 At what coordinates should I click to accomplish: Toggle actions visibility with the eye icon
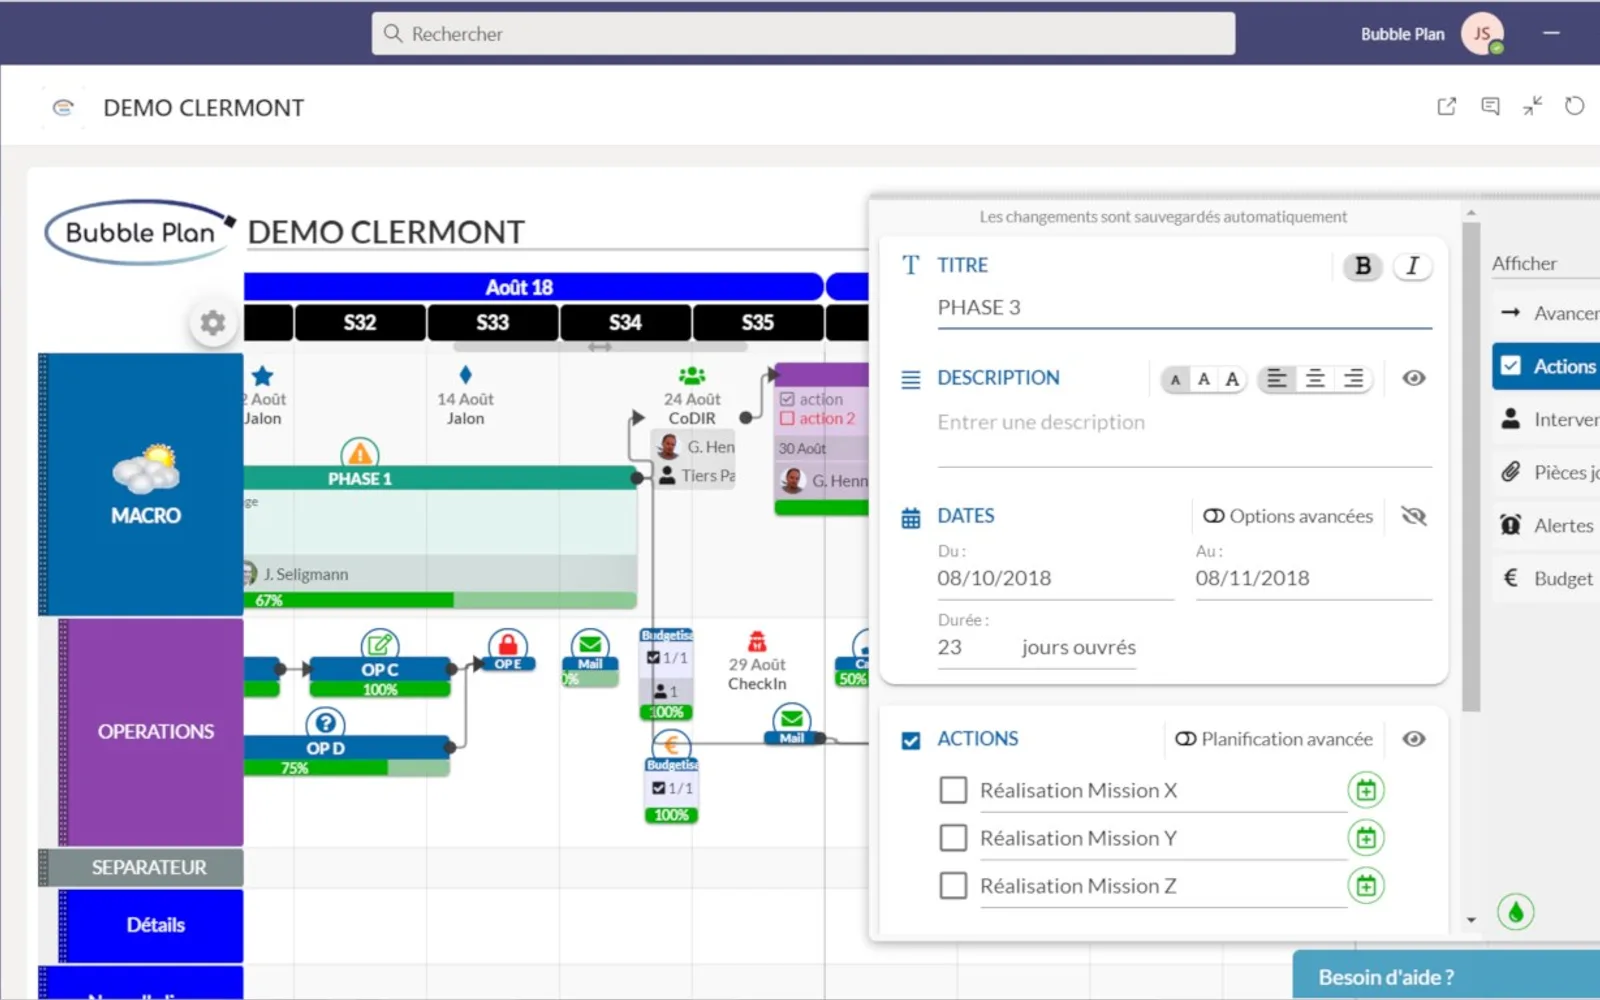click(1413, 739)
